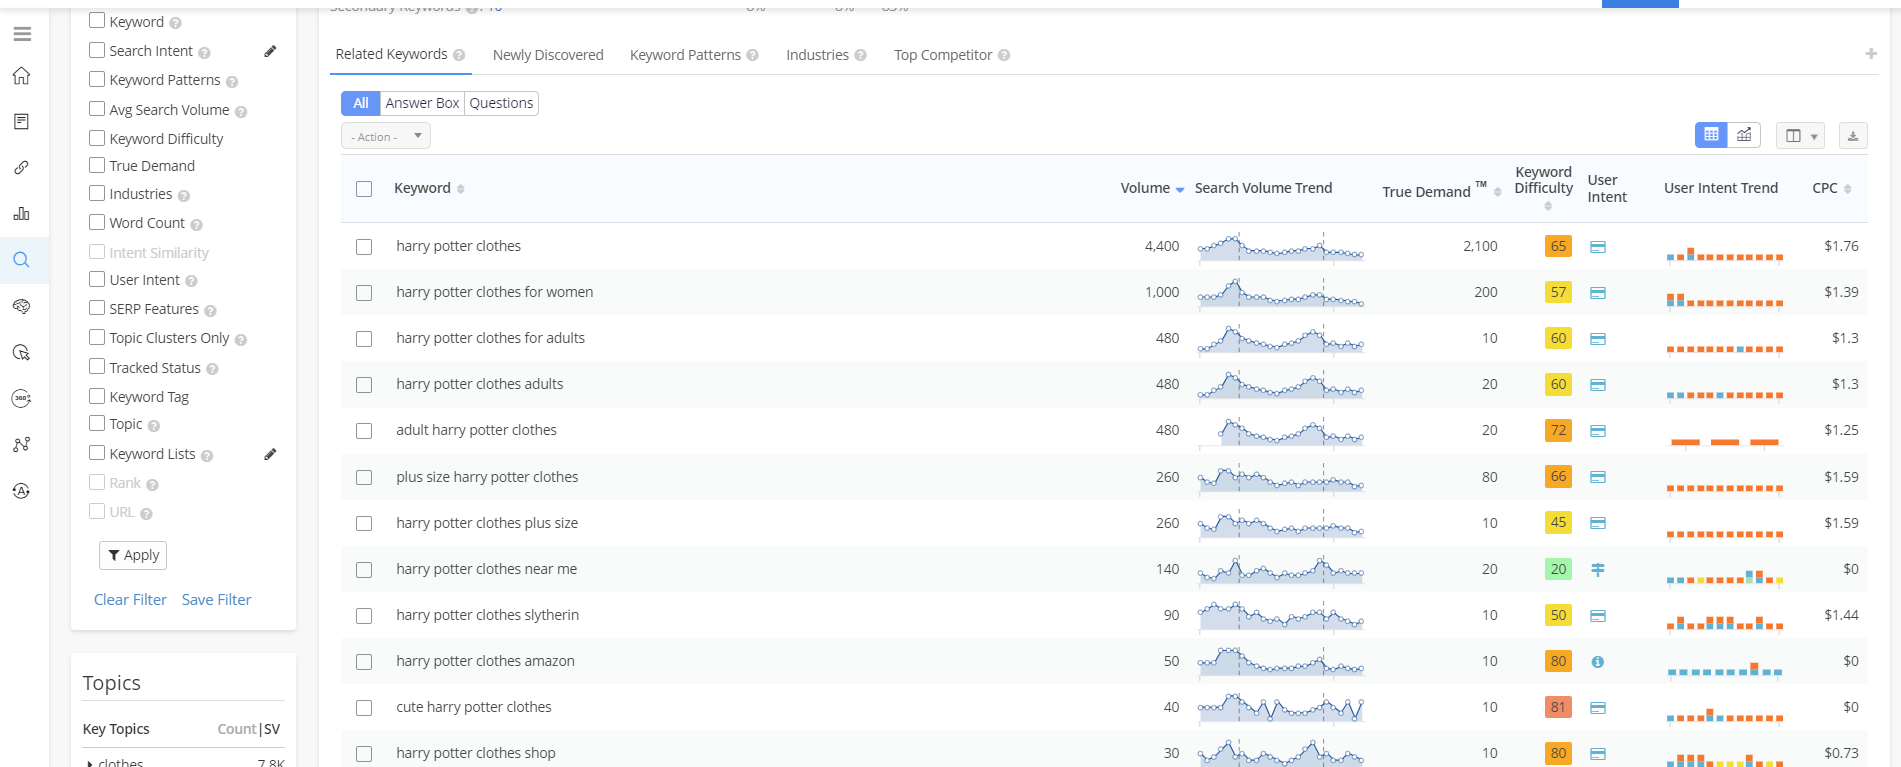1901x767 pixels.
Task: Open the Top Competitor tab
Action: pyautogui.click(x=943, y=55)
